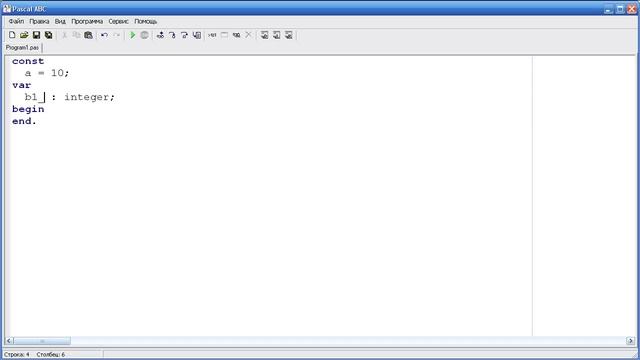Click the 'b1' variable name
This screenshot has width=640, height=360.
click(31, 97)
